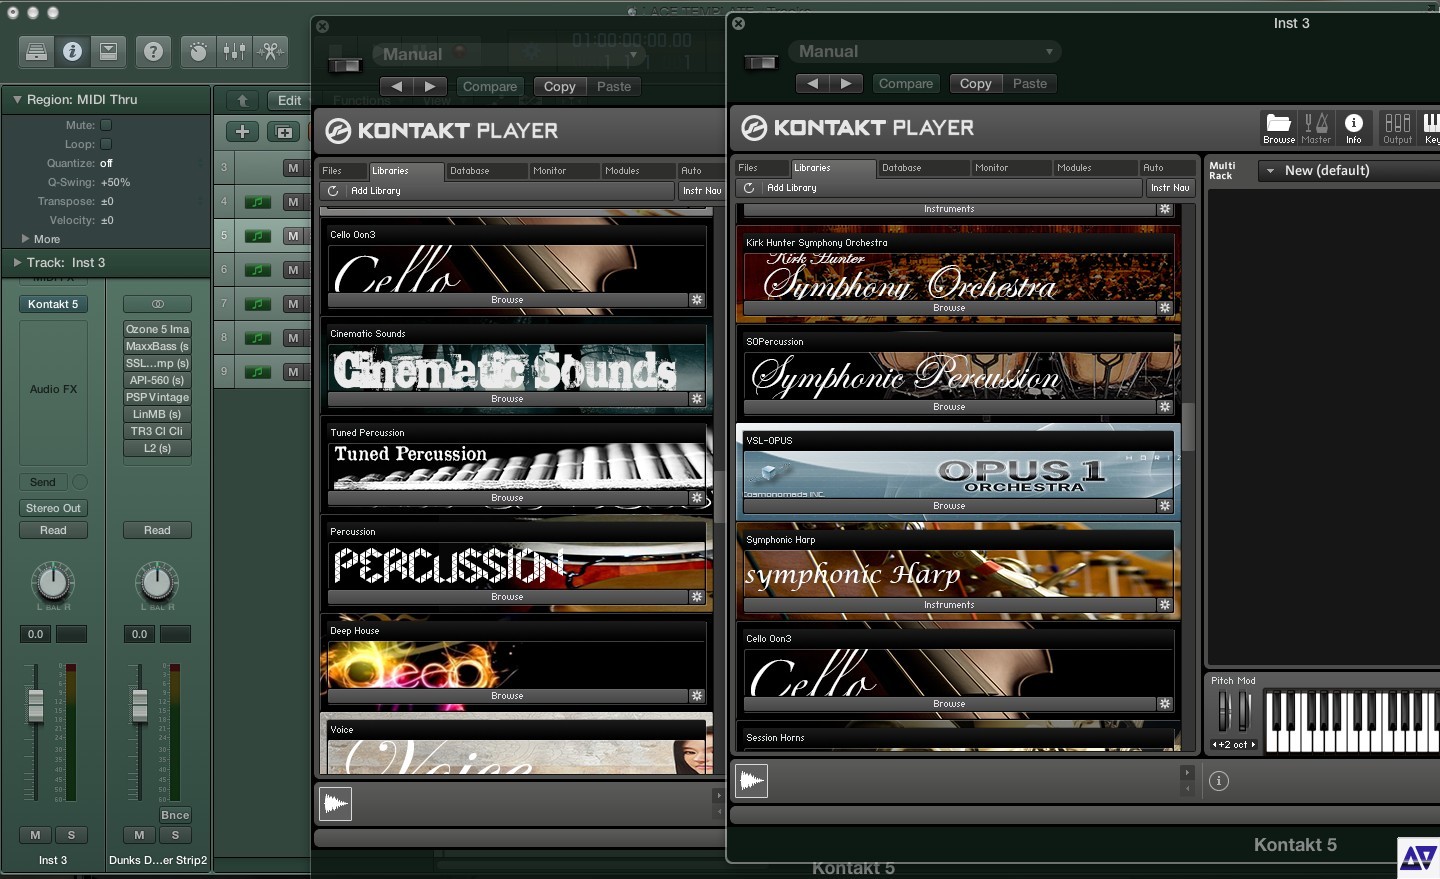Viewport: 1440px width, 879px height.
Task: Open the Editors scissors icon
Action: 270,51
